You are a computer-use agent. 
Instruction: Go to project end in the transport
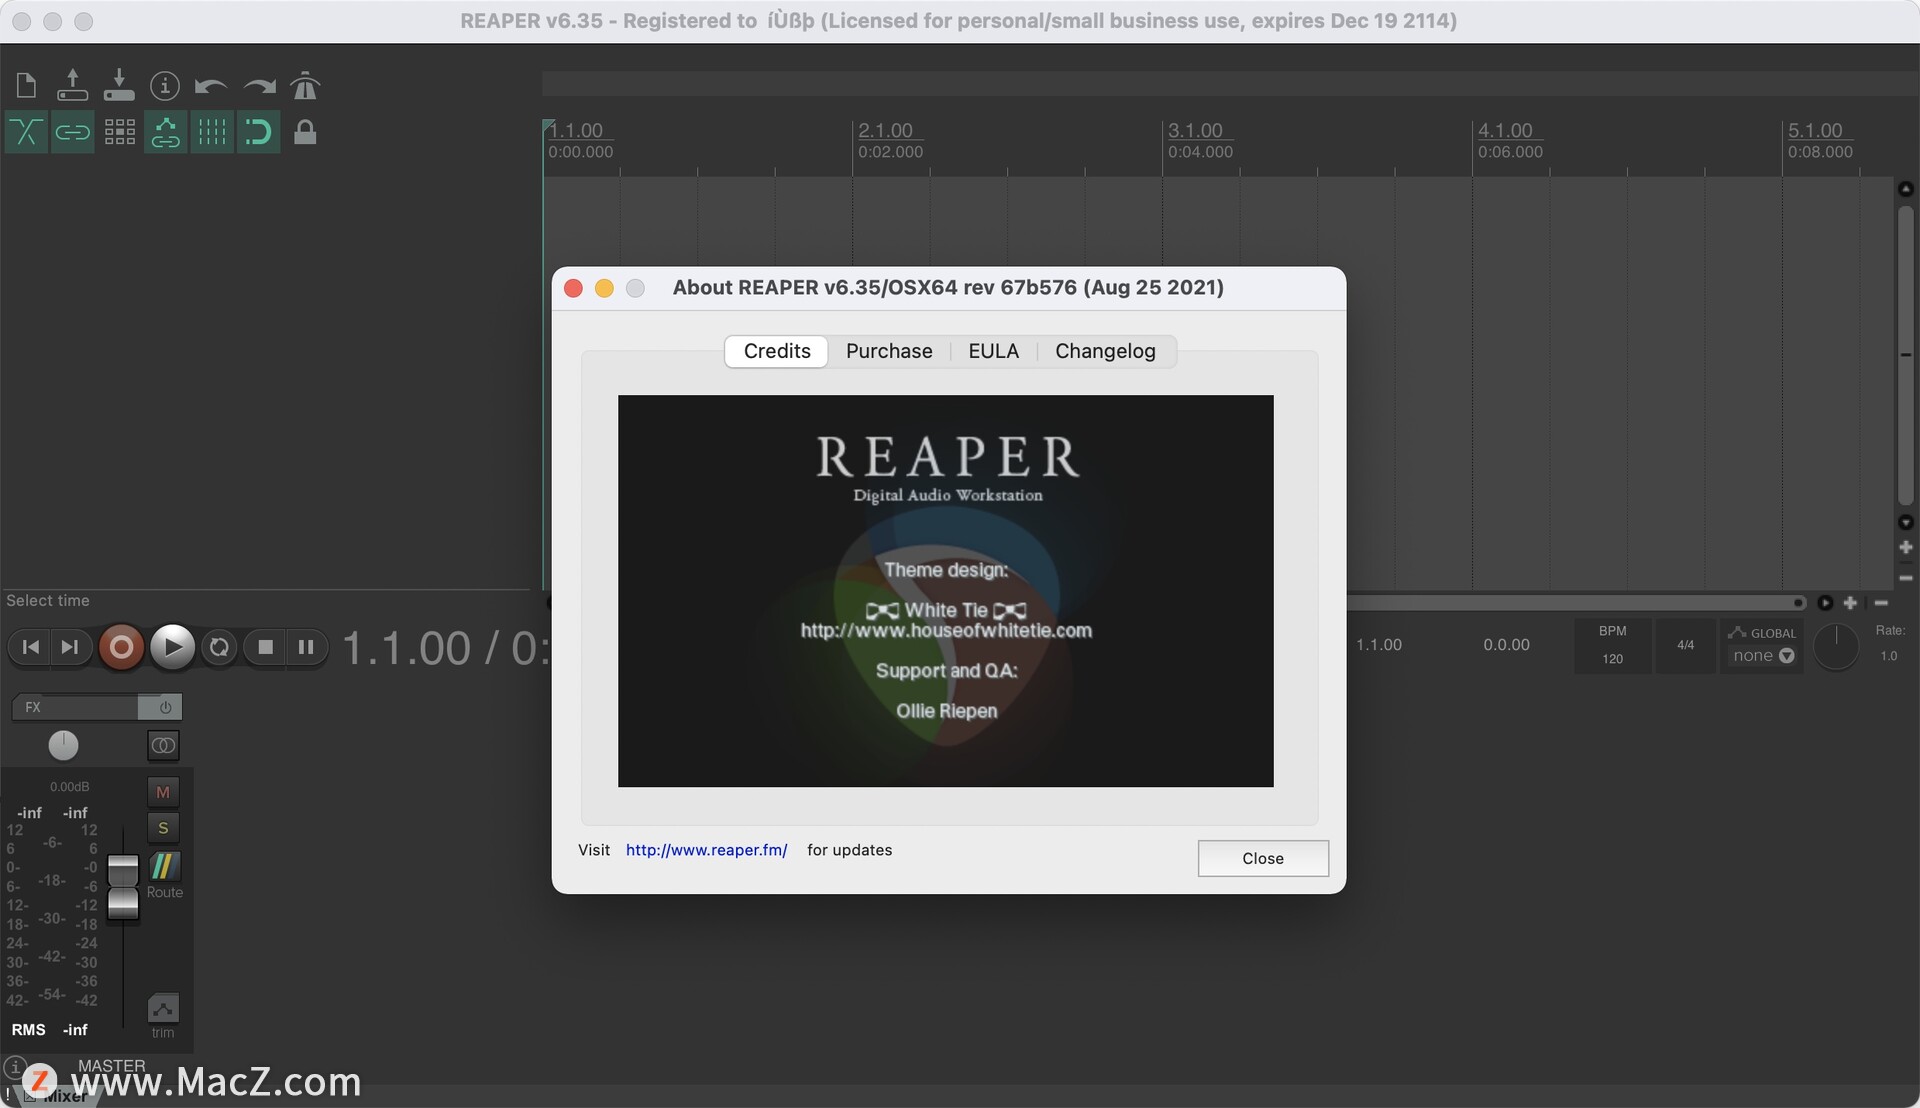(69, 647)
